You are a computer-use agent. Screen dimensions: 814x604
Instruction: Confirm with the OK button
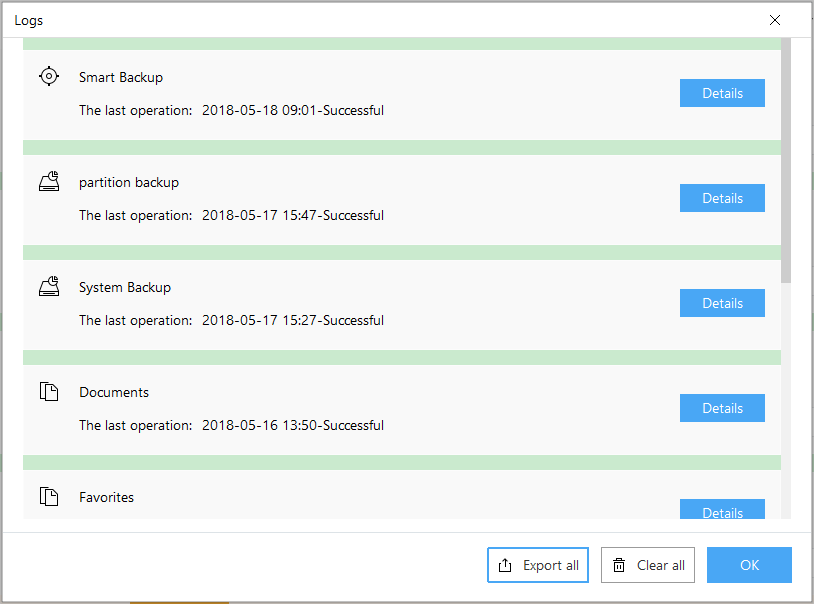pos(749,565)
